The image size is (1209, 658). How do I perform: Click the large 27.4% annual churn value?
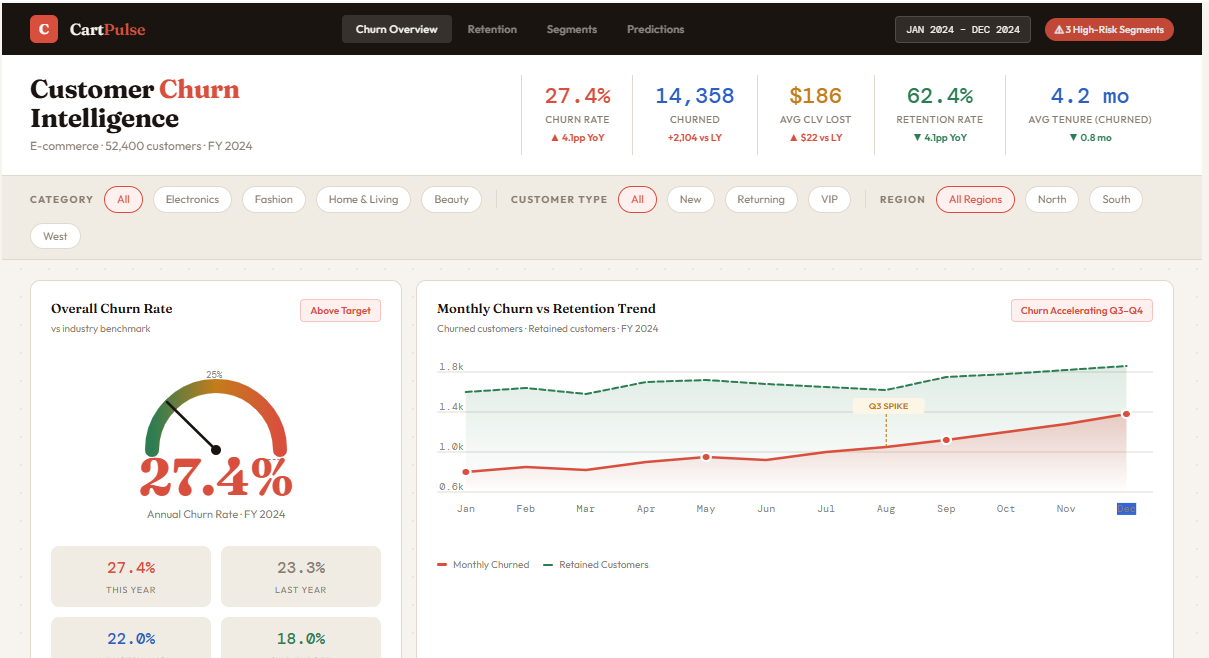216,478
